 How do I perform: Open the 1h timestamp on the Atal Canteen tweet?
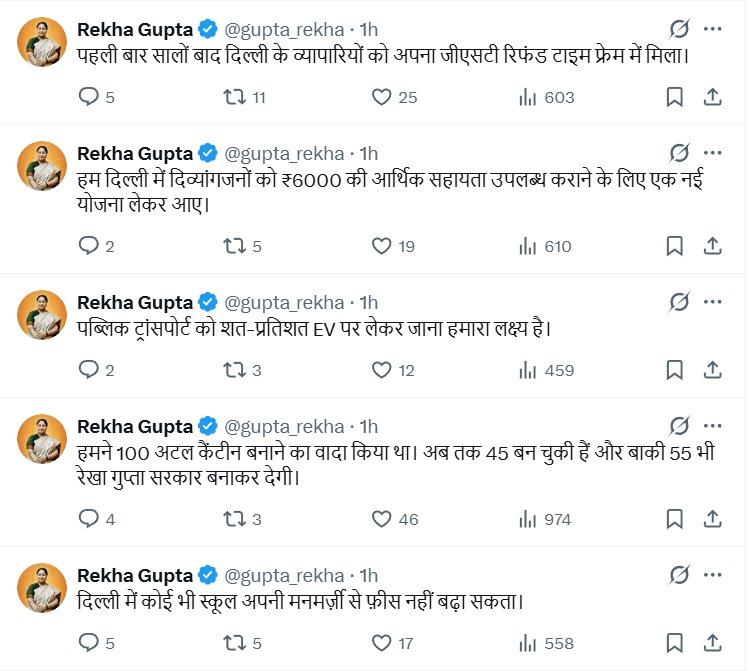[x=369, y=426]
